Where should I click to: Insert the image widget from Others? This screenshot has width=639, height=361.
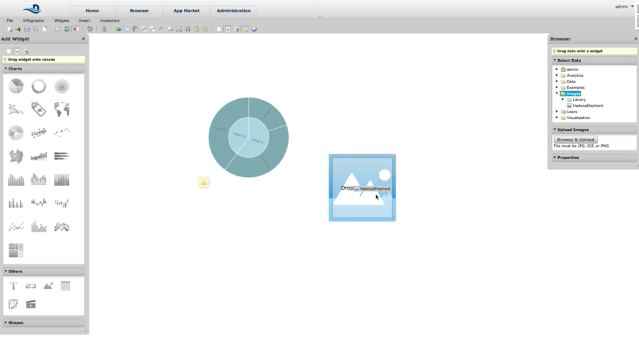tap(48, 286)
